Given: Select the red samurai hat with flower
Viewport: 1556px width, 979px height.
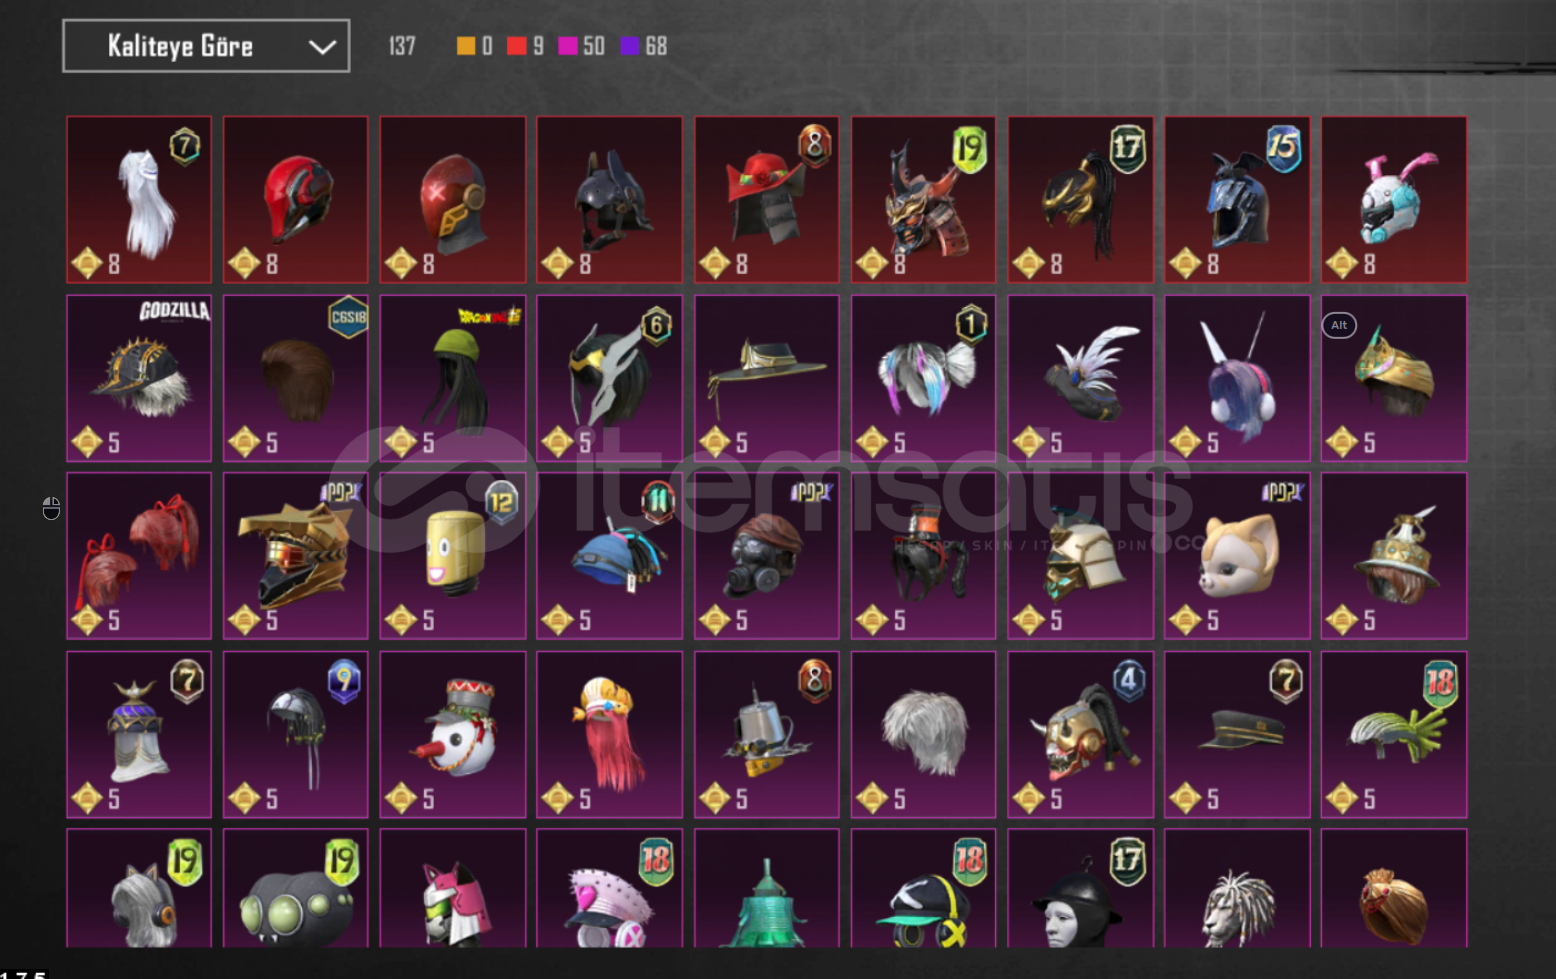Looking at the screenshot, I should coord(767,199).
